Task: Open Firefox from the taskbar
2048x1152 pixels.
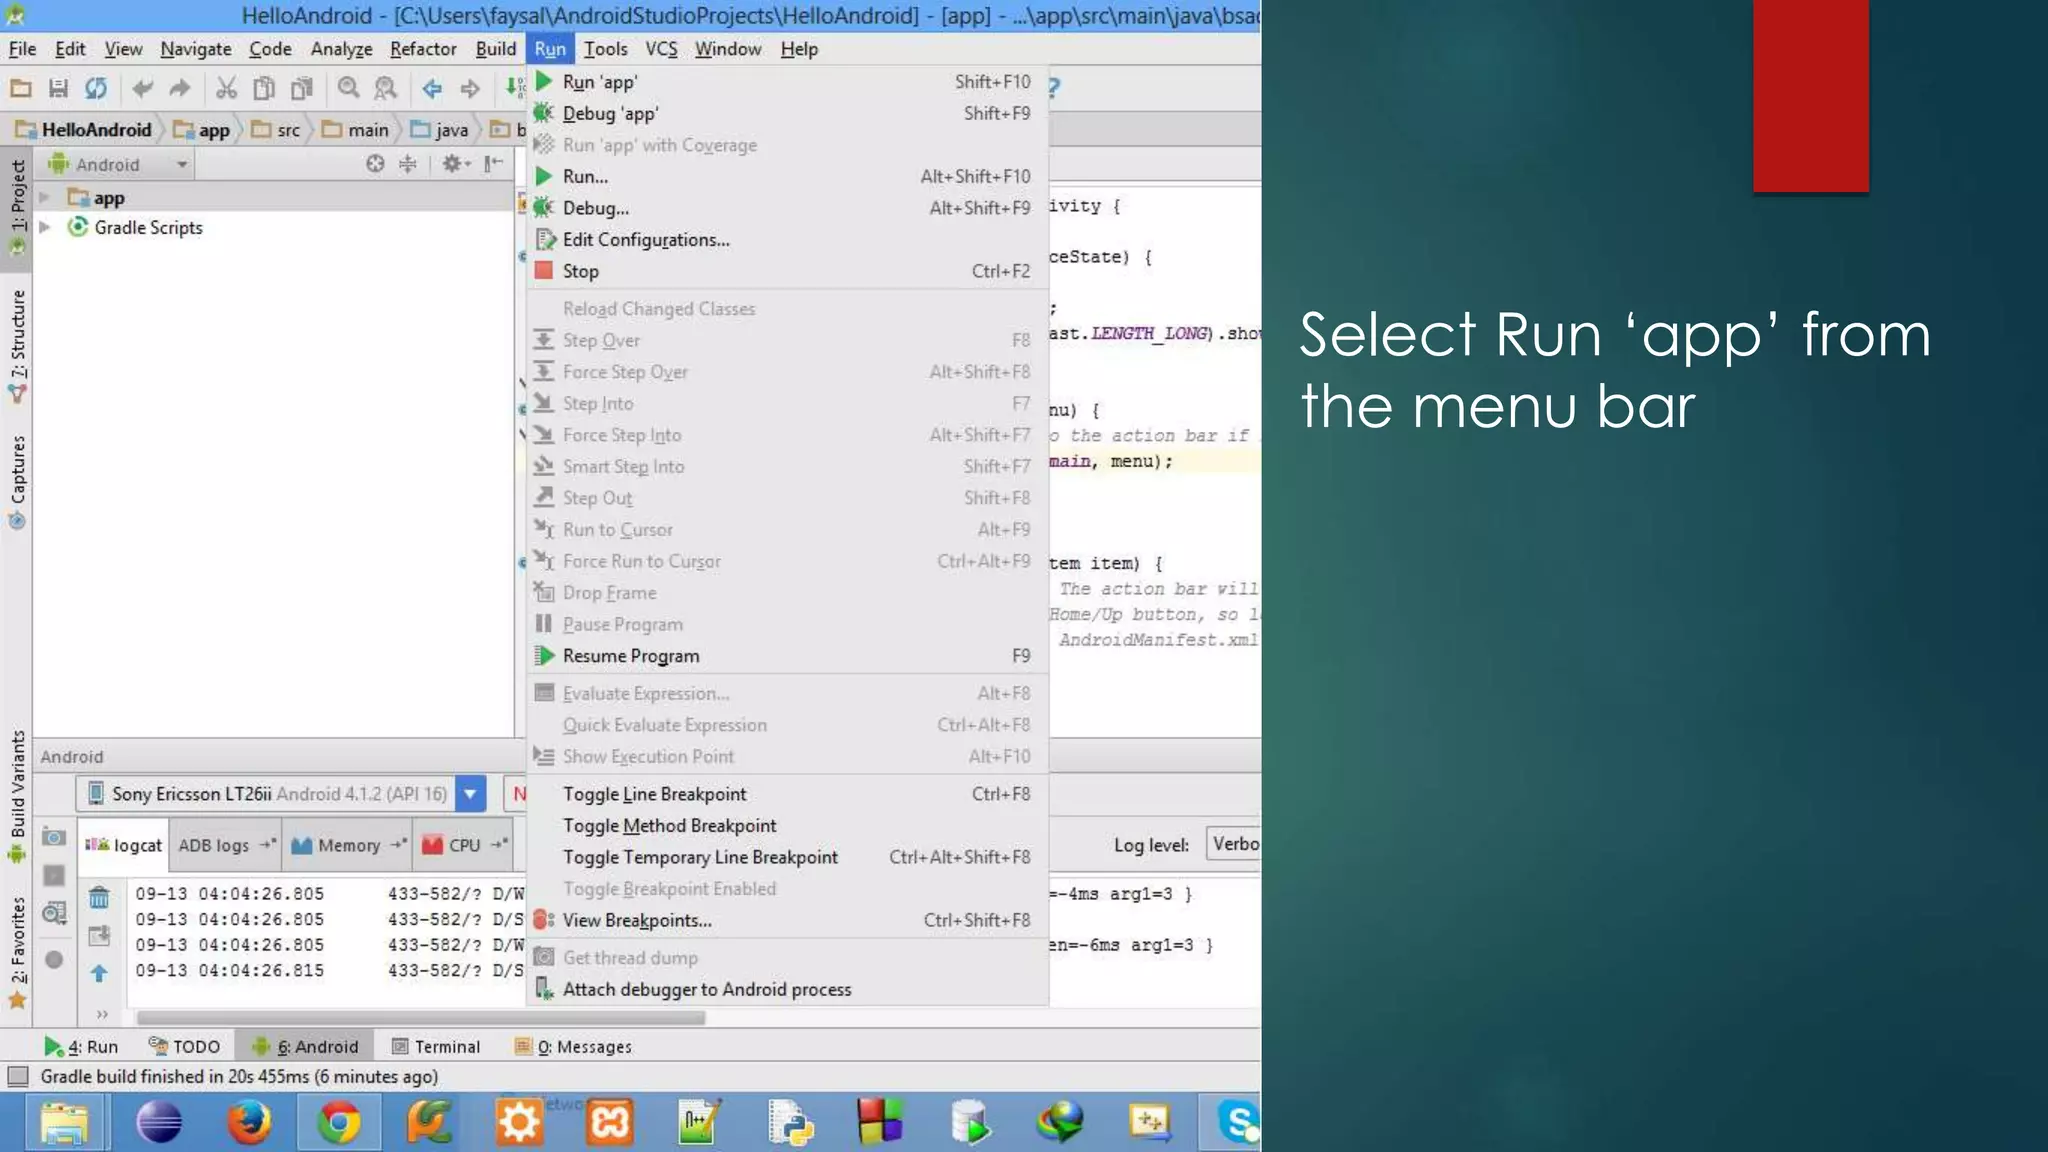Action: pyautogui.click(x=248, y=1122)
